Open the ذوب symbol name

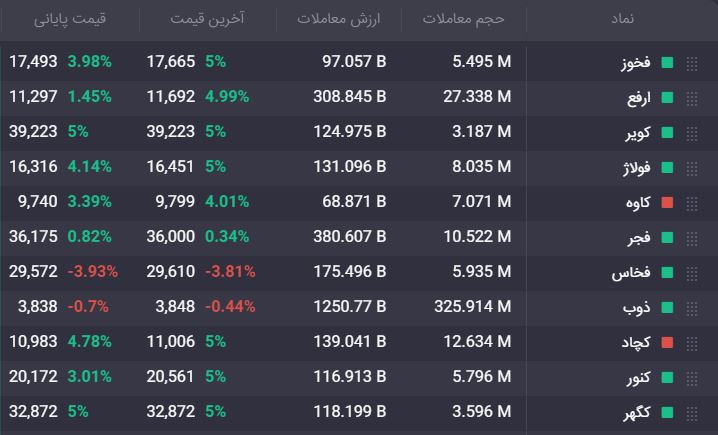click(x=636, y=307)
